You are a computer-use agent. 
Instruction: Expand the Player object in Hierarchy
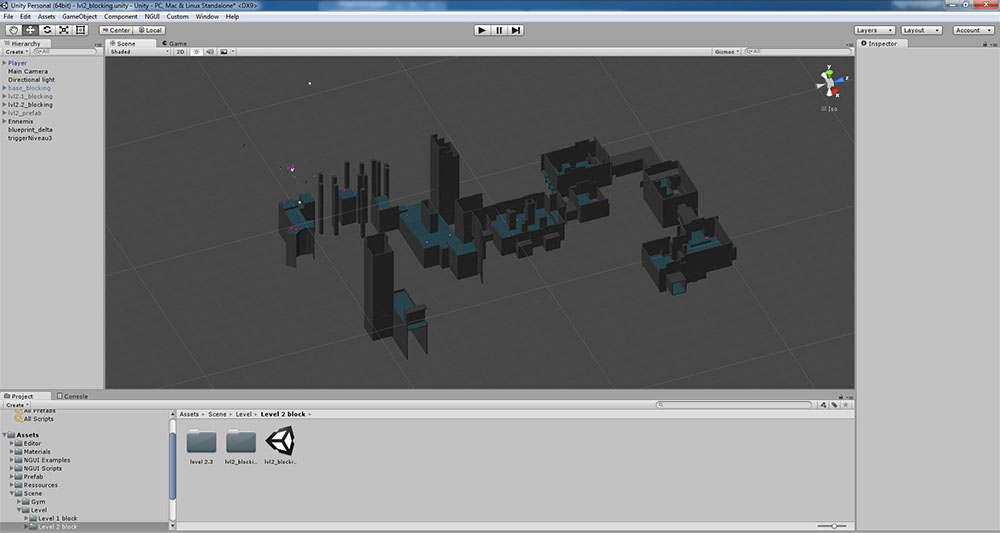(x=4, y=63)
